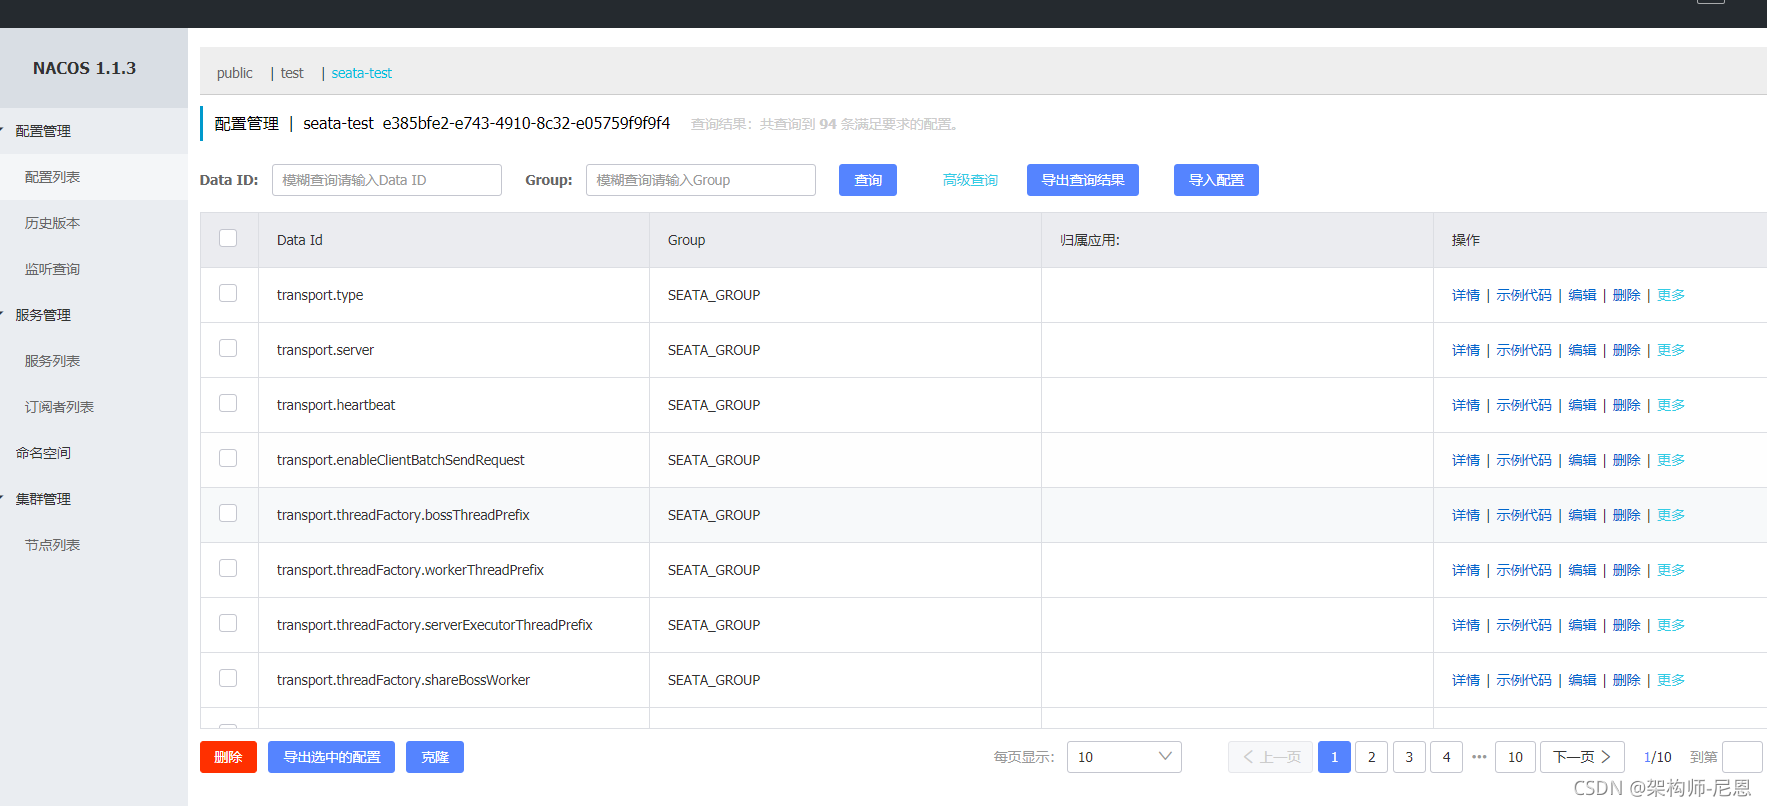Click the red 删除 button at bottom
Viewport: 1767px width, 806px height.
click(228, 757)
